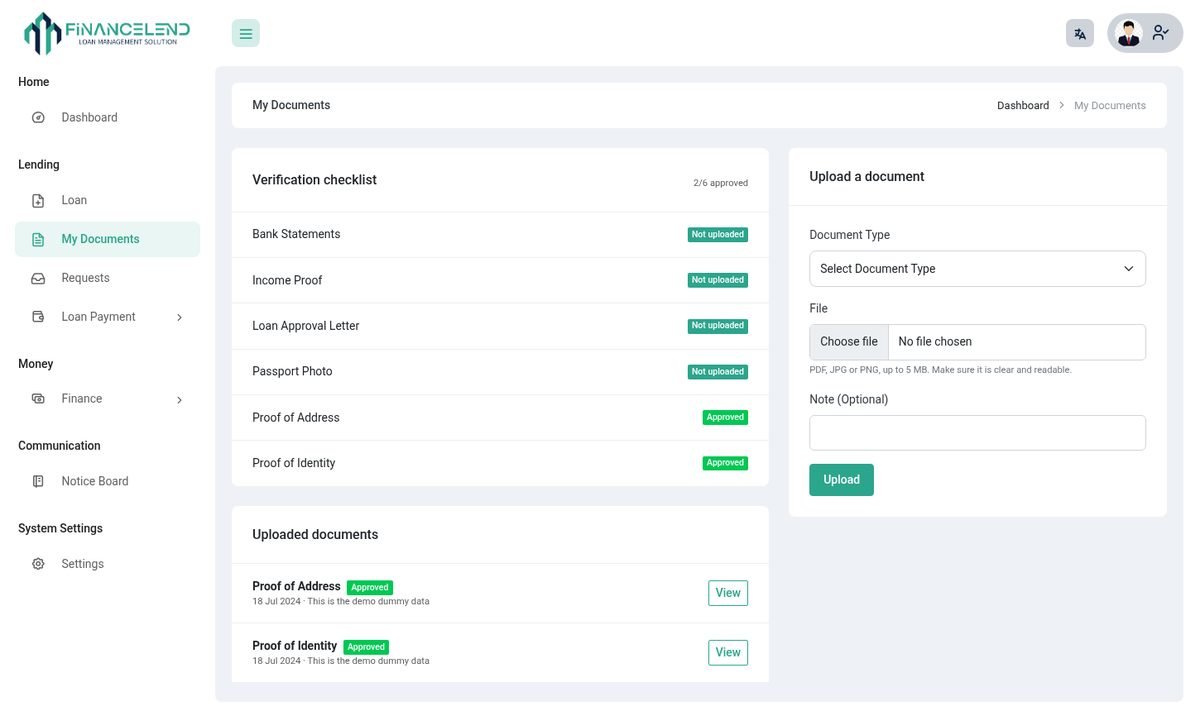1200x711 pixels.
Task: Open the Notice Board menu item
Action: click(107, 482)
